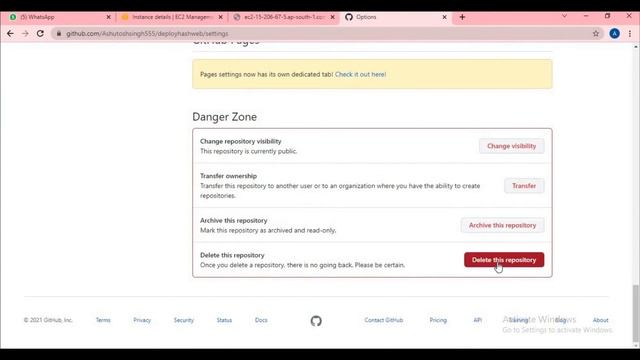The image size is (640, 360).
Task: Click the browser back arrow
Action: (10, 33)
